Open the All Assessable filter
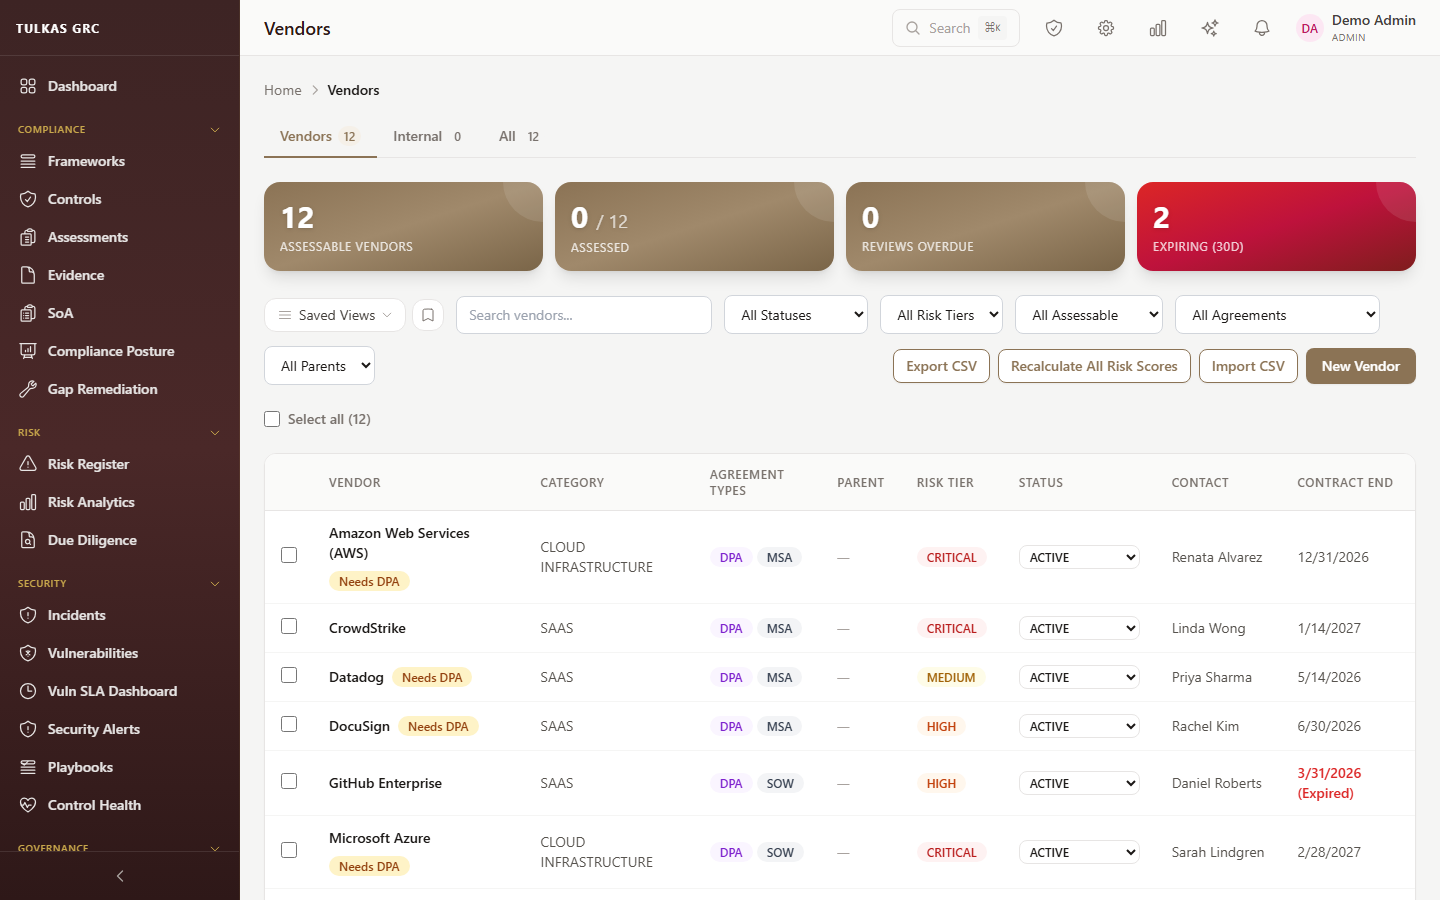The width and height of the screenshot is (1440, 900). tap(1089, 315)
